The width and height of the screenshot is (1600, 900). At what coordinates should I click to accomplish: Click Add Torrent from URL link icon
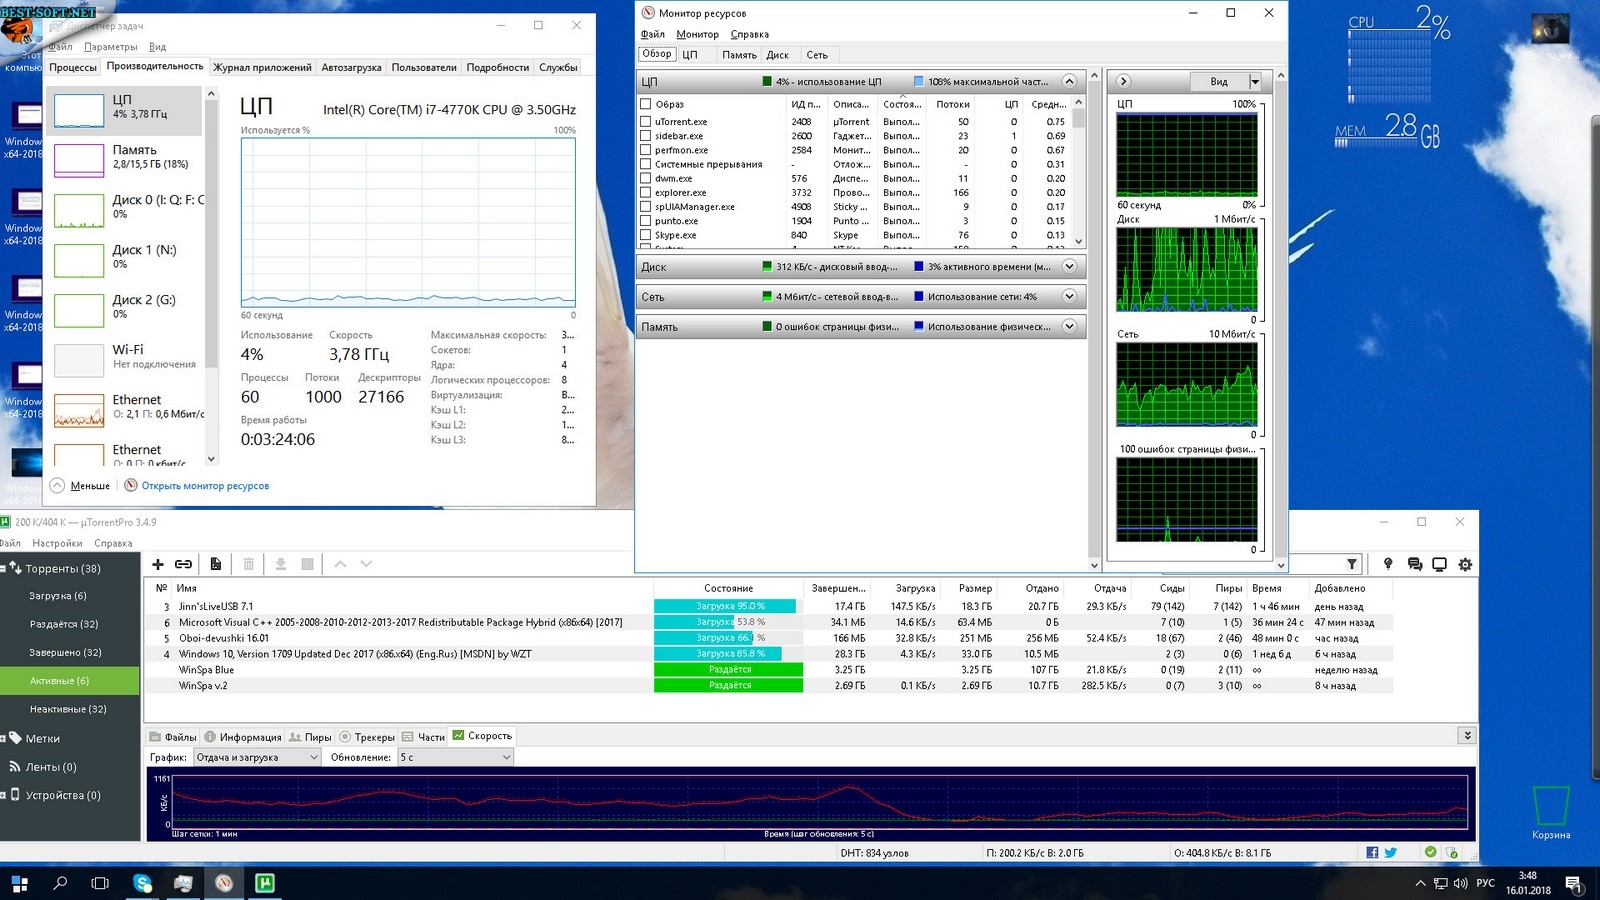click(184, 564)
